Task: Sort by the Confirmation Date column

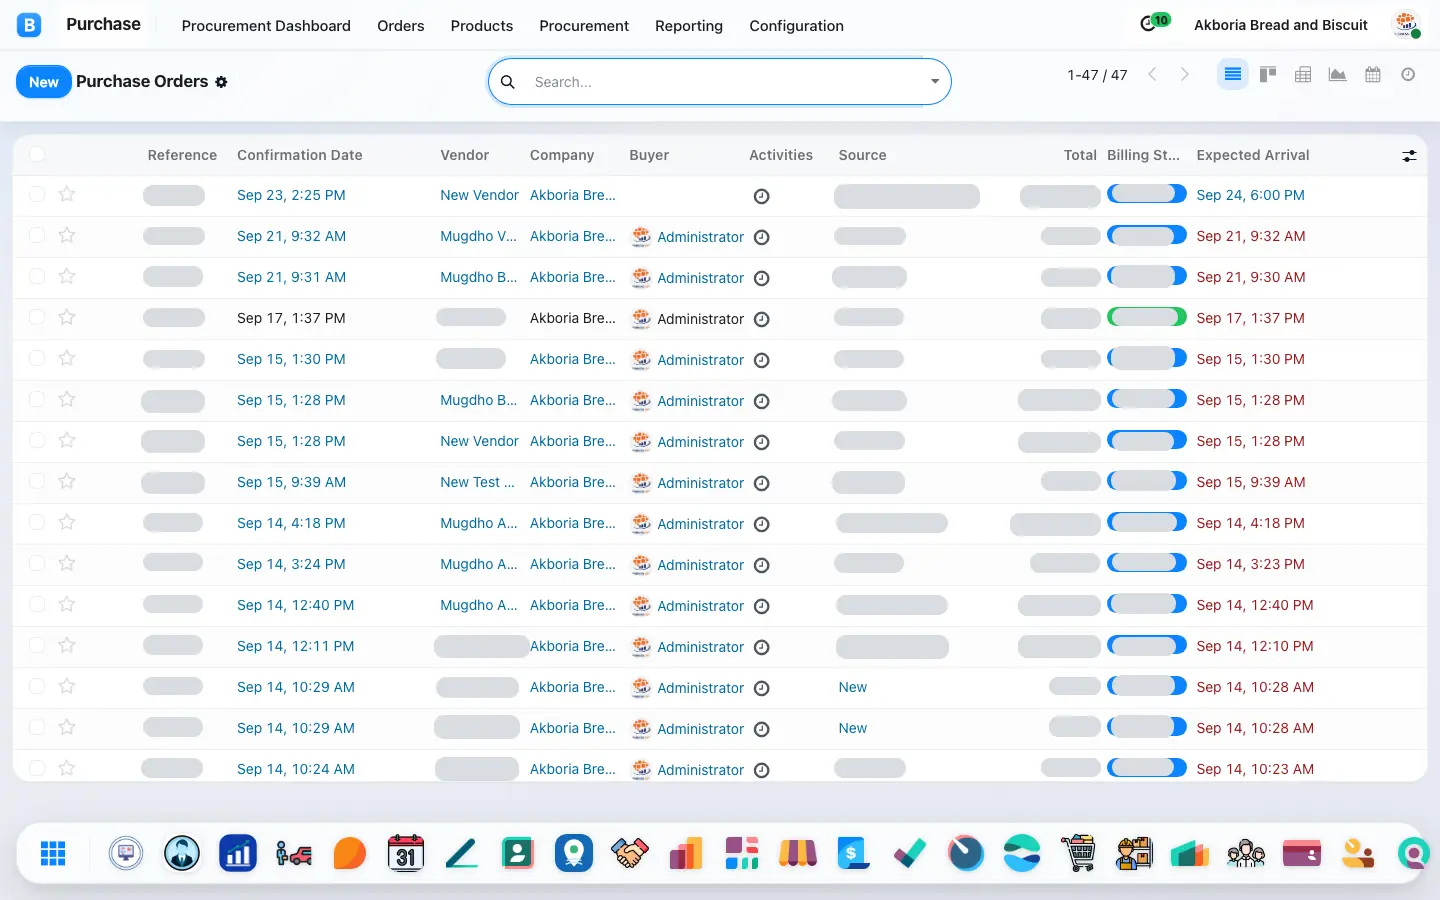Action: [300, 155]
